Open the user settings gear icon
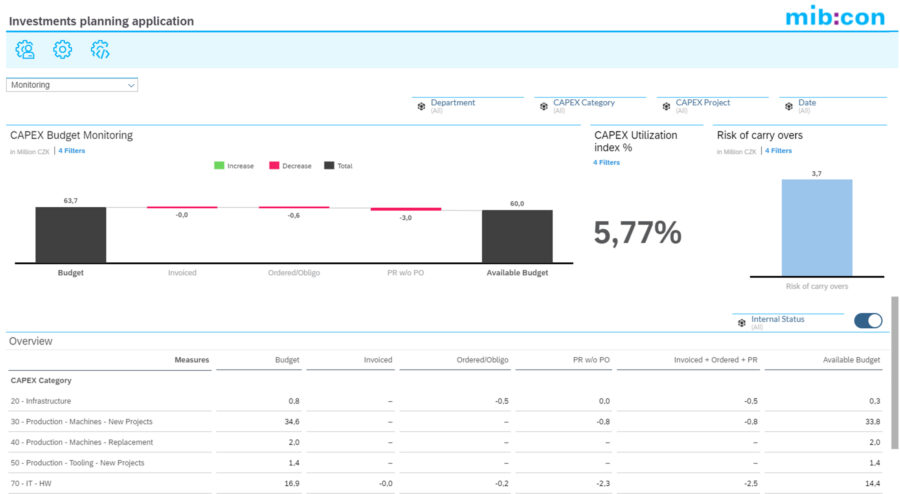The width and height of the screenshot is (900, 494). coord(25,49)
